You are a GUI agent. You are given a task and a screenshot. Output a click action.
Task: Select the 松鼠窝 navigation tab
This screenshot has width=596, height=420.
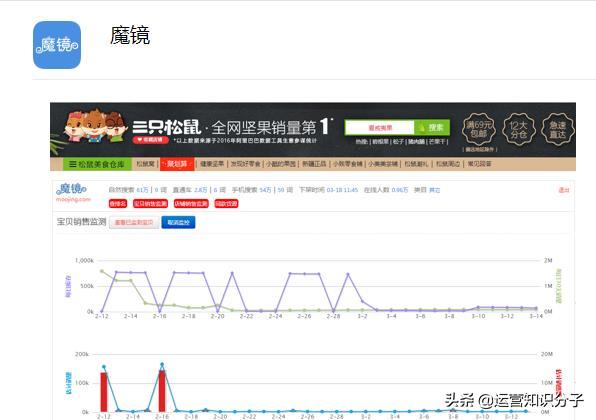click(x=146, y=164)
